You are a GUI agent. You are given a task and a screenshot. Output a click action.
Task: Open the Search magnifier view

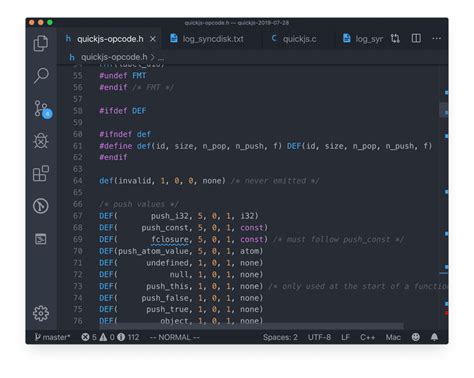pos(41,76)
